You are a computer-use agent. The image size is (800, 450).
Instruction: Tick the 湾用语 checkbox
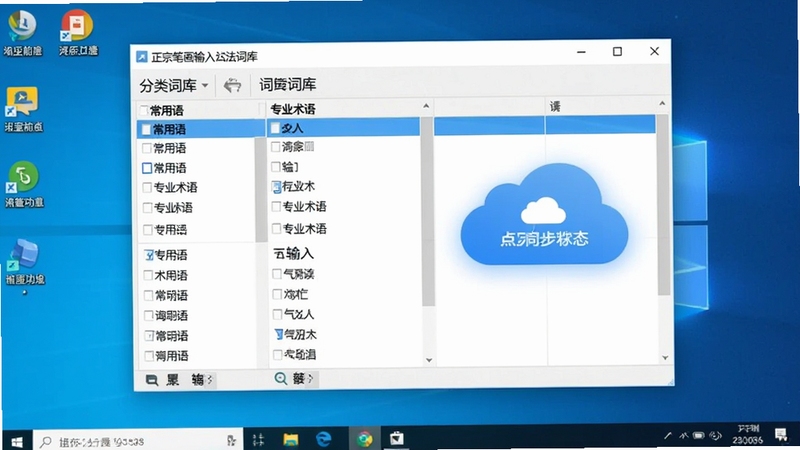(x=149, y=356)
